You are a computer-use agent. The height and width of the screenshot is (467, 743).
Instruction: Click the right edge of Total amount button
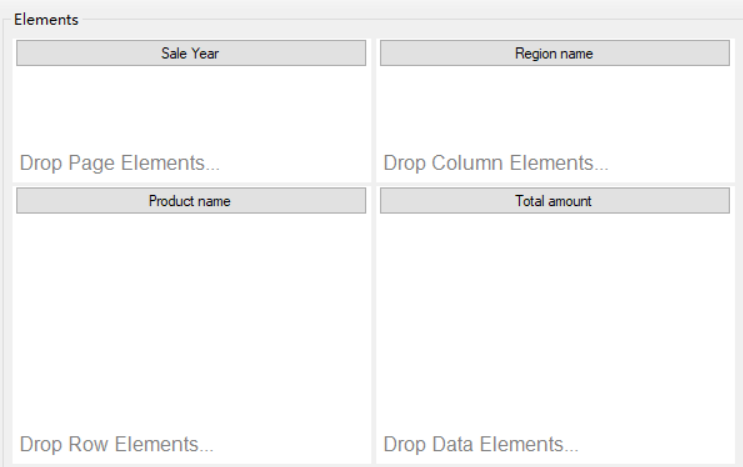click(727, 201)
